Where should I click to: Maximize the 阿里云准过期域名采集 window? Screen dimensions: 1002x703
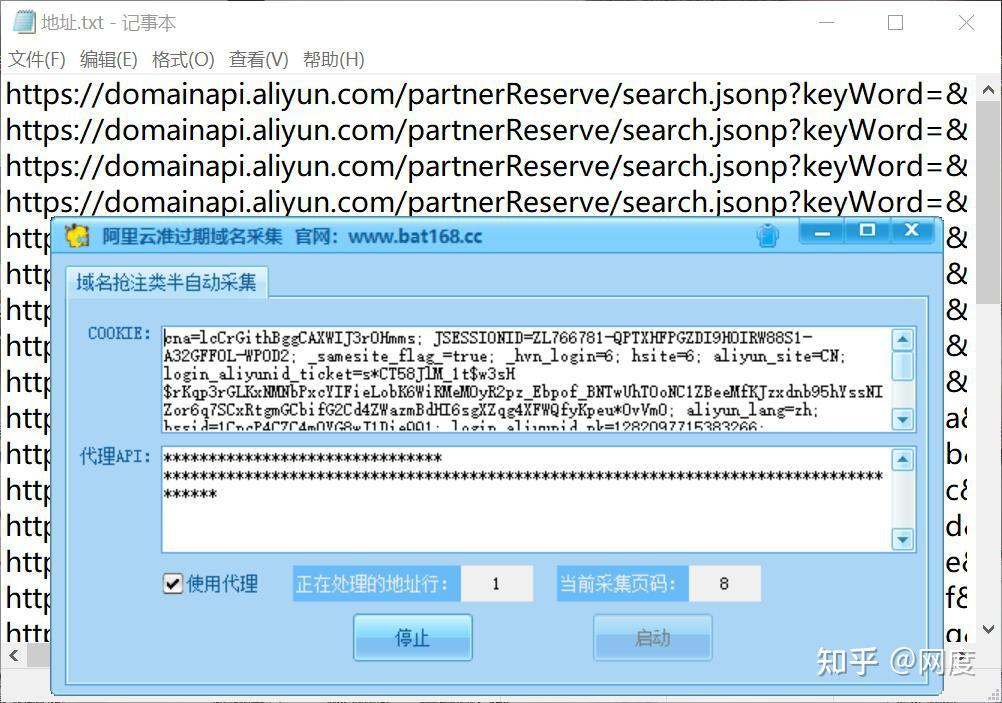tap(867, 231)
